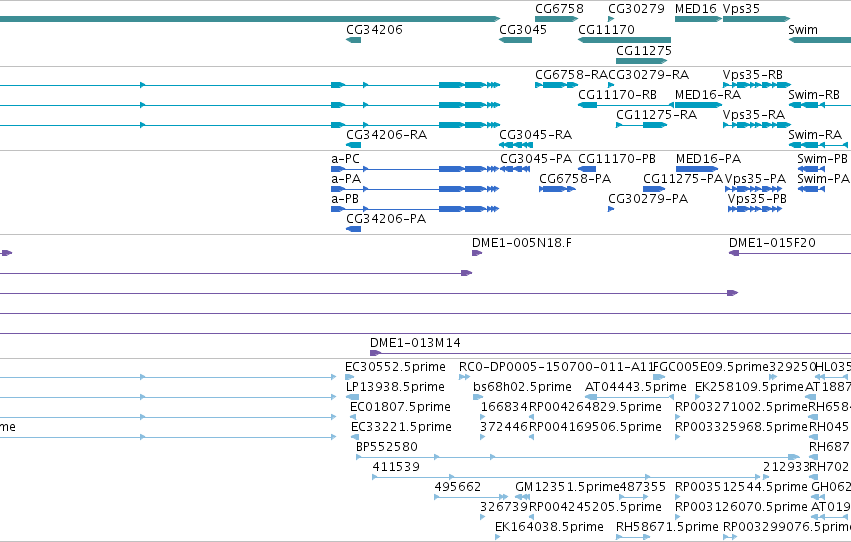This screenshot has width=851, height=542.
Task: Click the CG3045 gene glyph
Action: point(515,40)
